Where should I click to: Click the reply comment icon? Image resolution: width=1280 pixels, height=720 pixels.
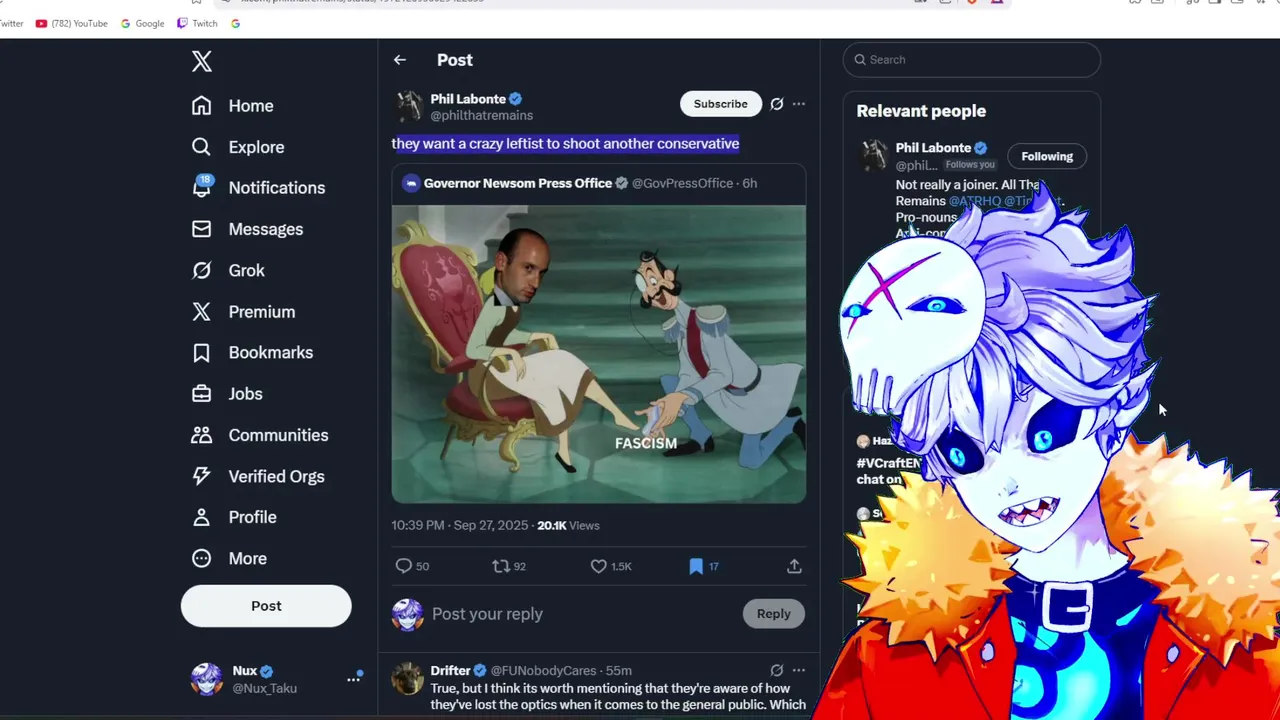pos(404,566)
